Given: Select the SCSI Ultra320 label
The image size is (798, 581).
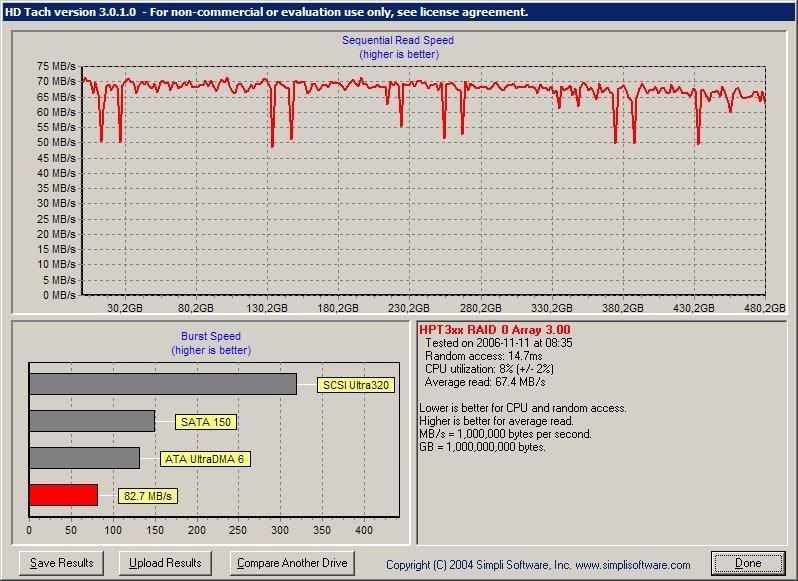Looking at the screenshot, I should point(356,385).
